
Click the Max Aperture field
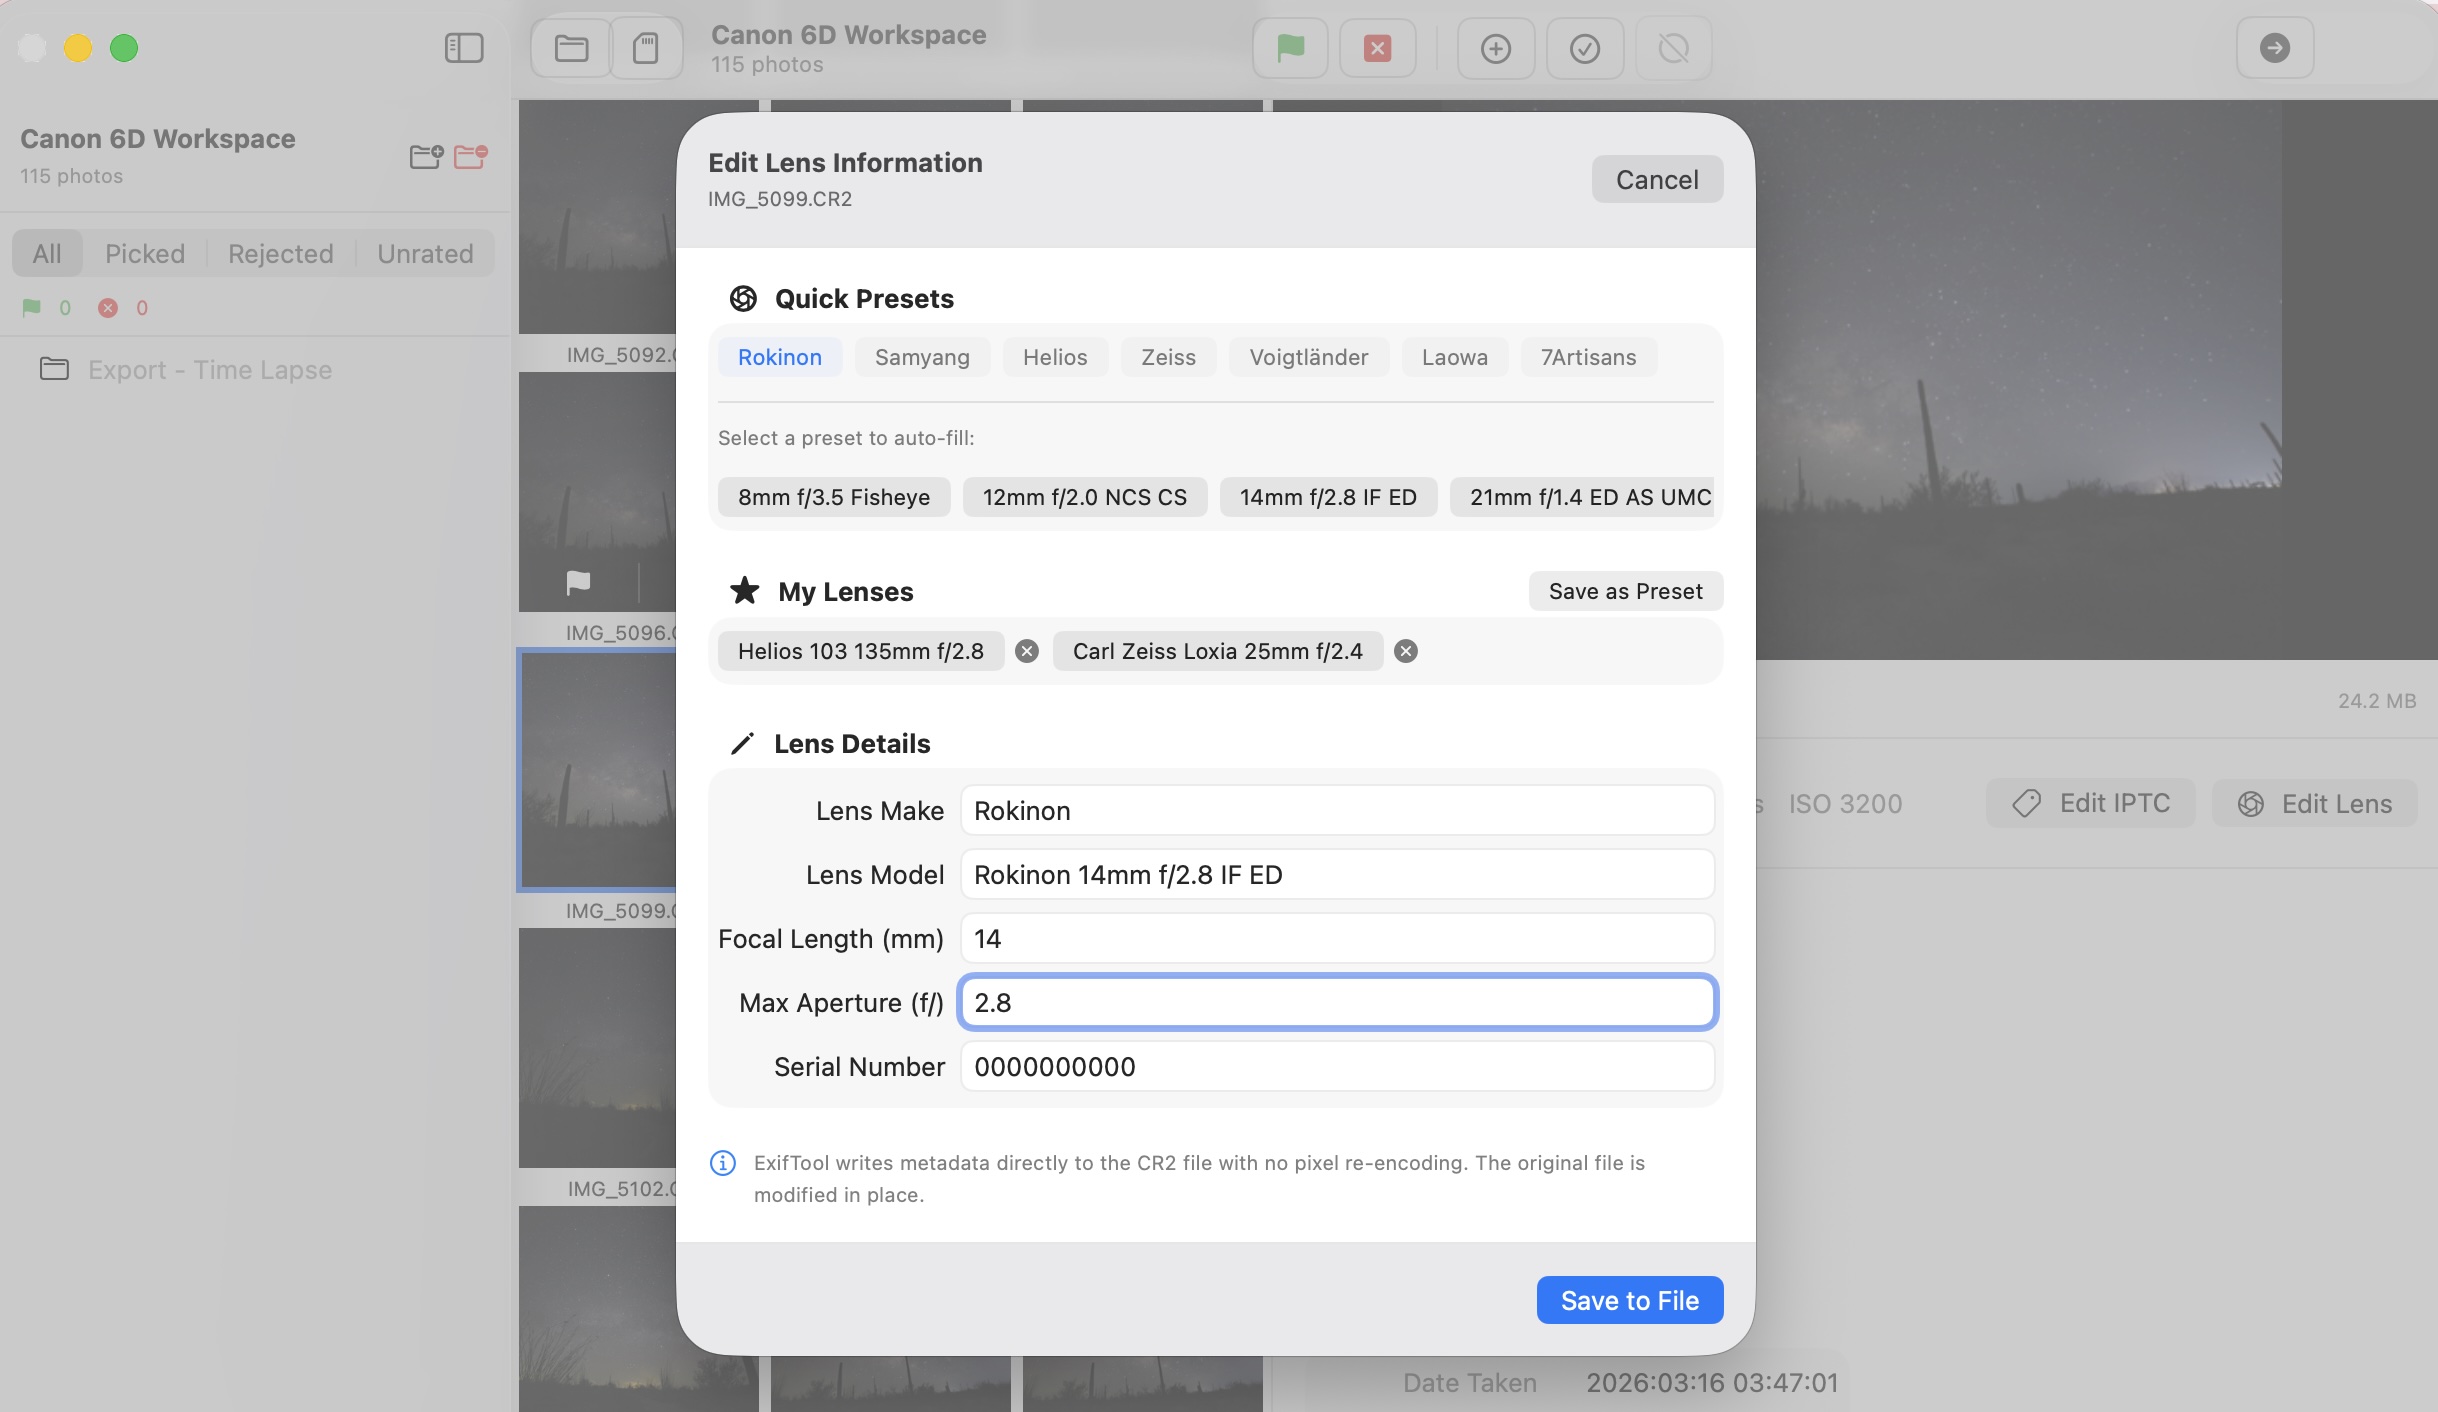click(x=1337, y=1002)
